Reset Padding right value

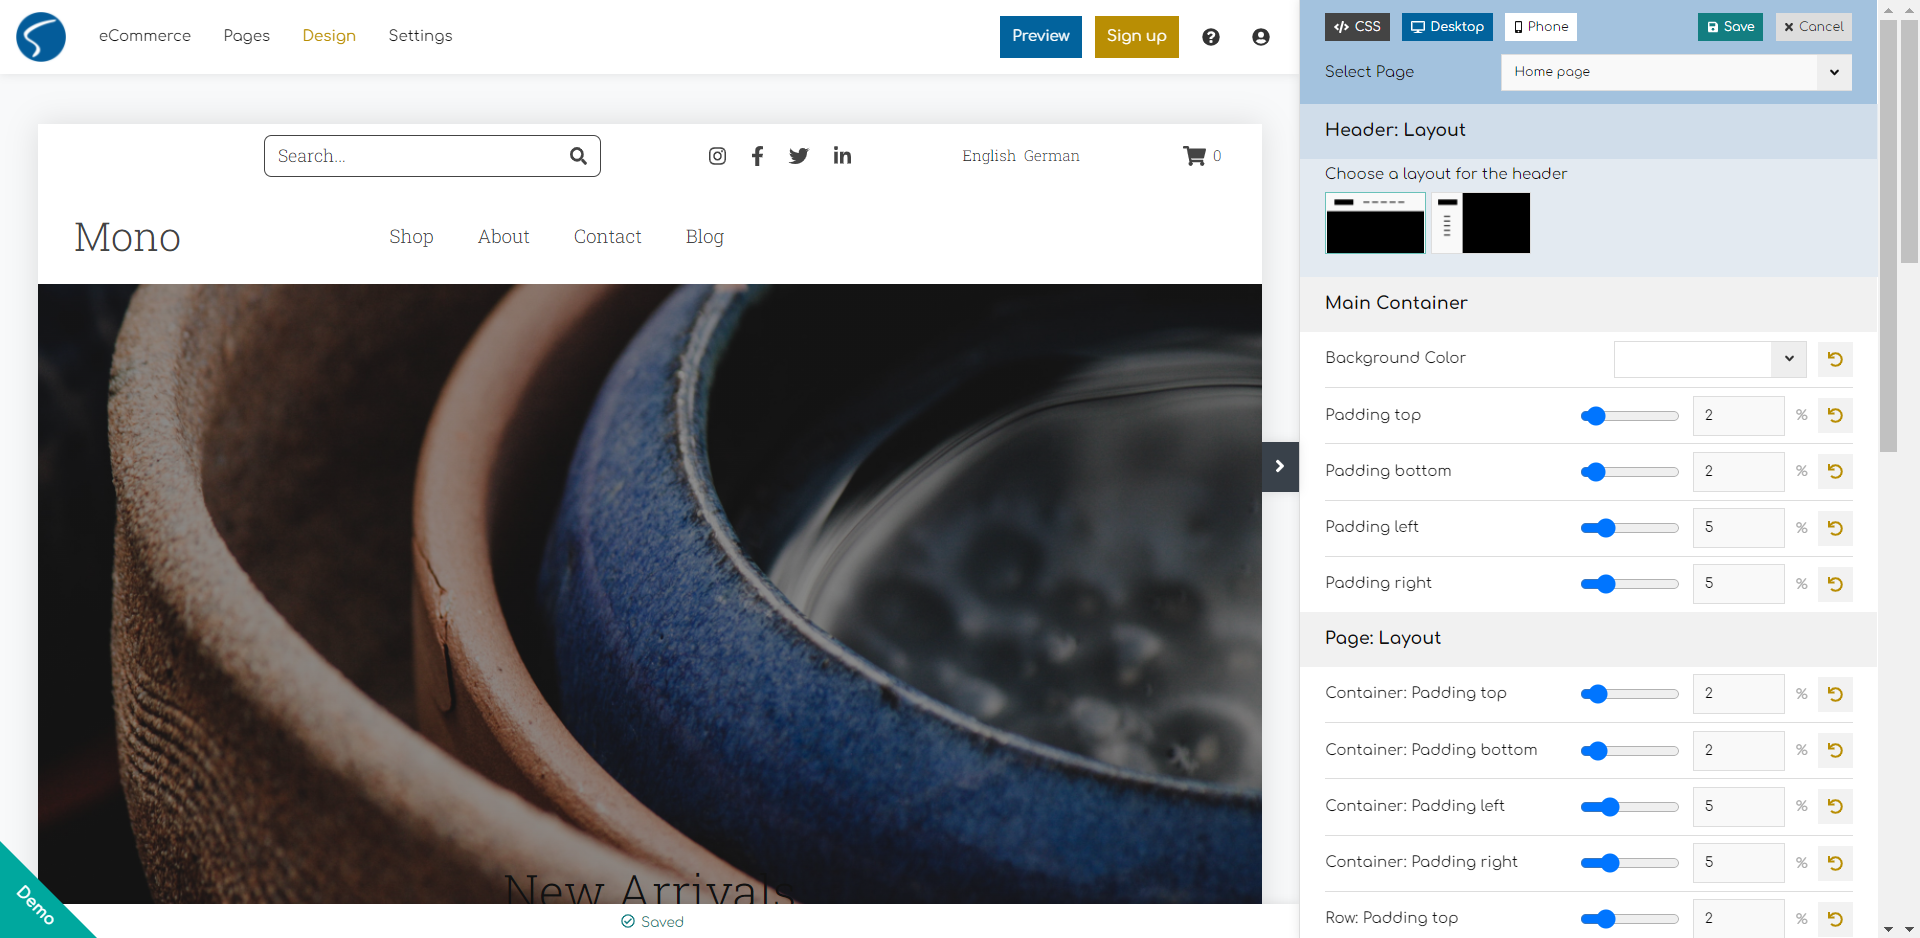coord(1835,584)
